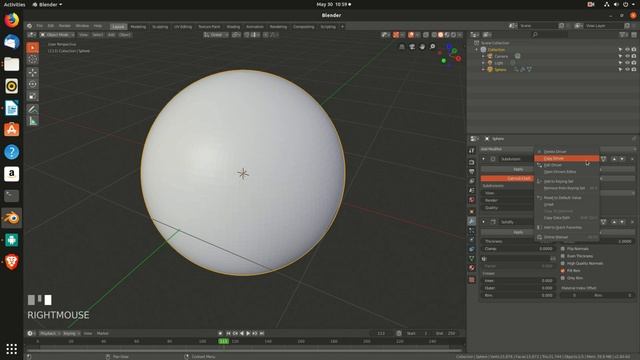The width and height of the screenshot is (640, 360).
Task: Adjust the Crease Inner value slider
Action: (518, 280)
